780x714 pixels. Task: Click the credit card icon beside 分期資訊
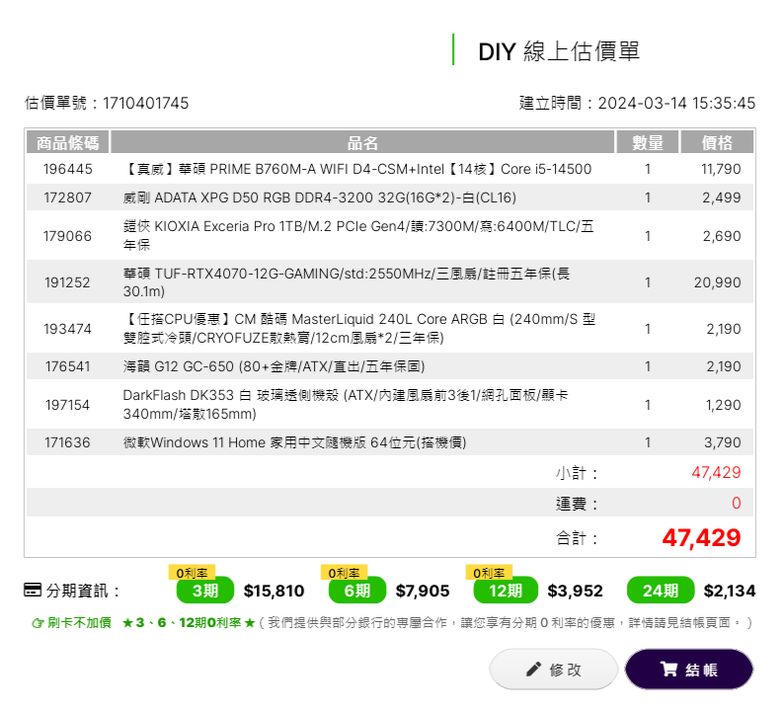point(33,590)
